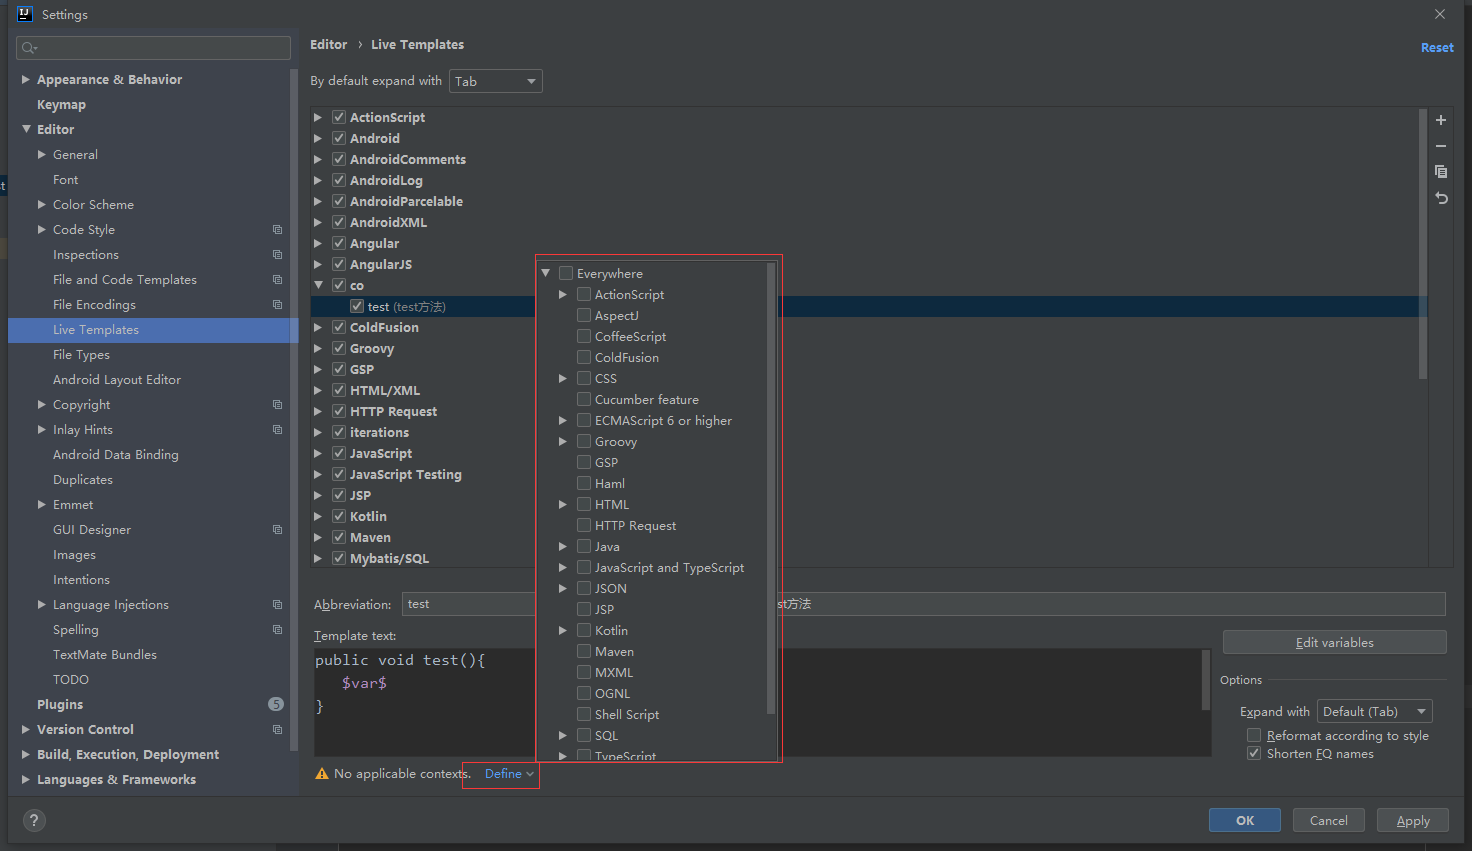Open File and Code Templates settings
The image size is (1472, 851).
coord(125,280)
